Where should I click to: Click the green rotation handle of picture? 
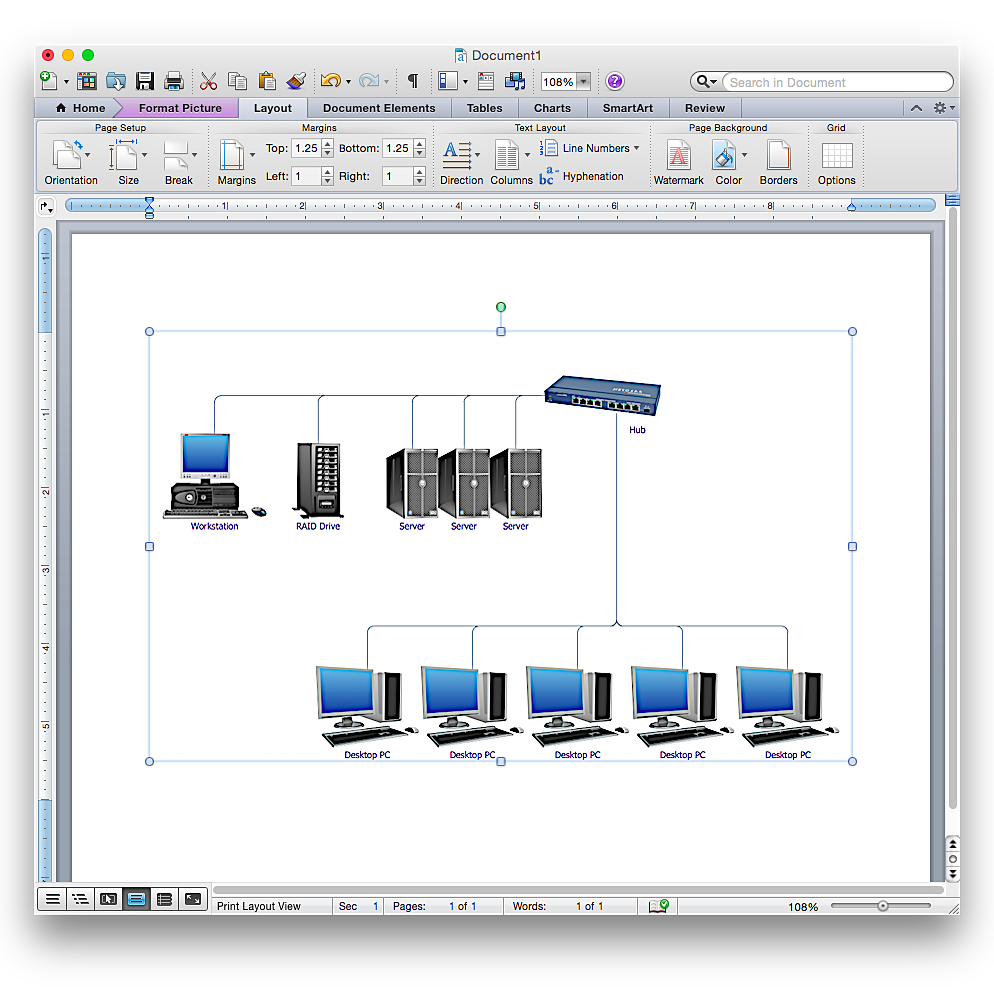click(501, 307)
